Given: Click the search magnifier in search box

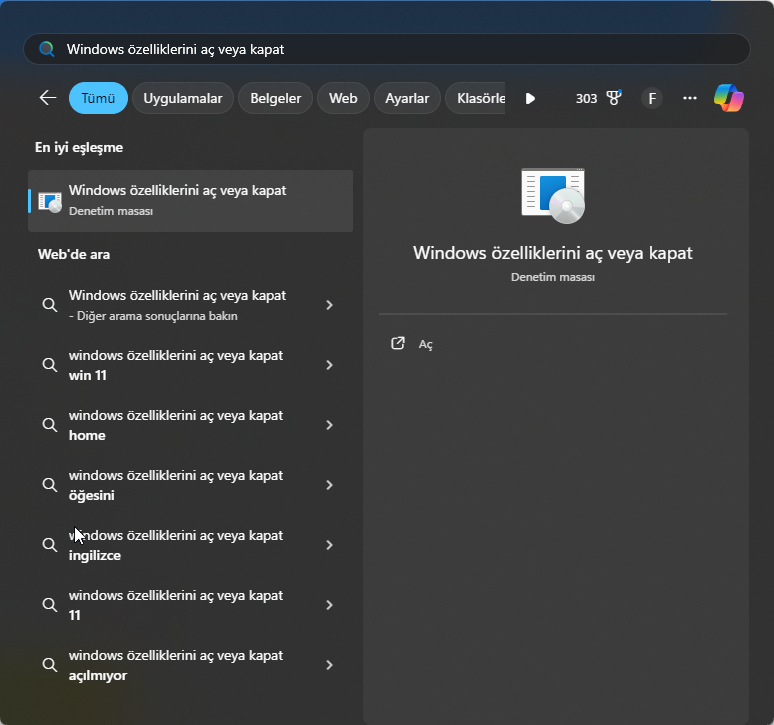Looking at the screenshot, I should pos(47,49).
